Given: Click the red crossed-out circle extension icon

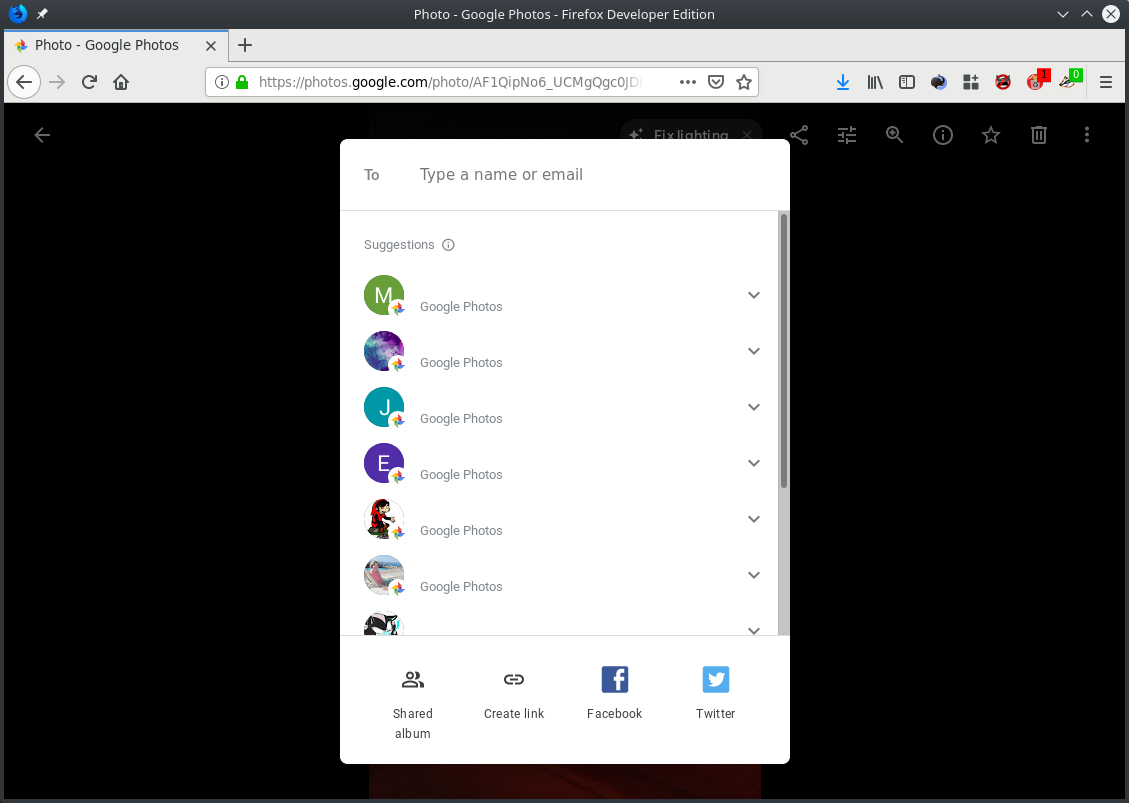Looking at the screenshot, I should (1002, 82).
